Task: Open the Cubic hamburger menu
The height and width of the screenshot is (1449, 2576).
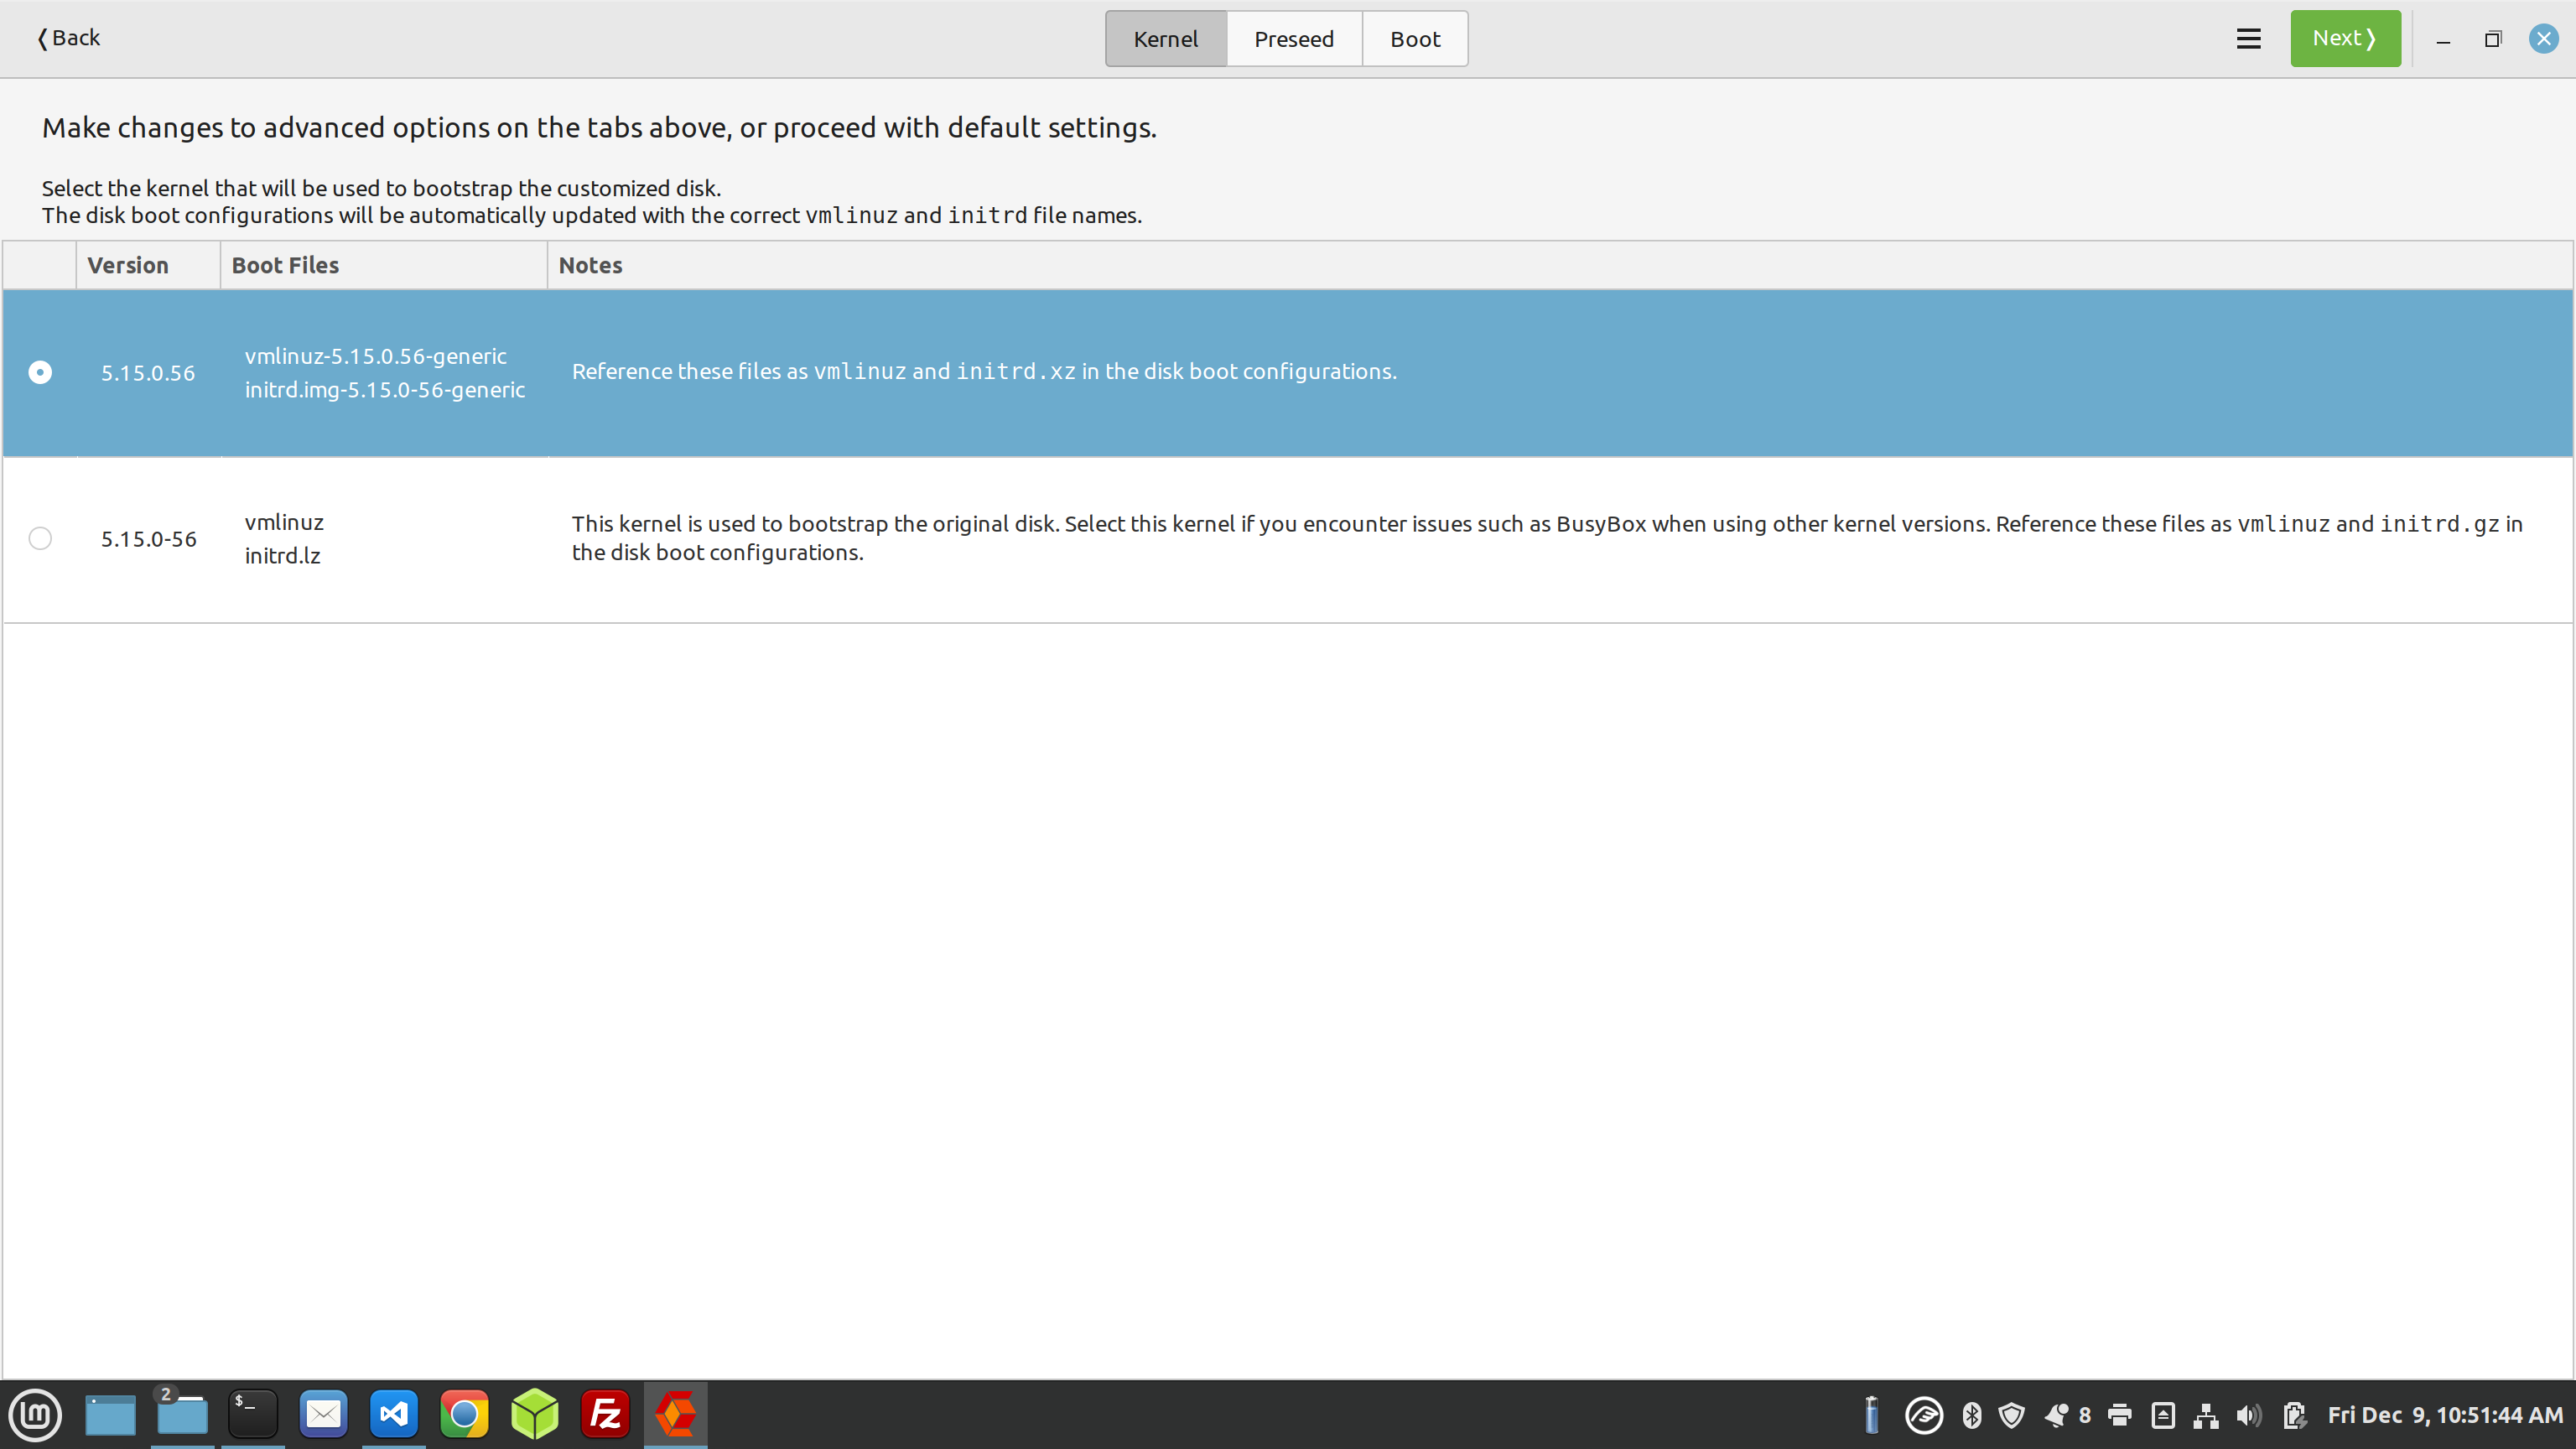Action: click(2247, 38)
